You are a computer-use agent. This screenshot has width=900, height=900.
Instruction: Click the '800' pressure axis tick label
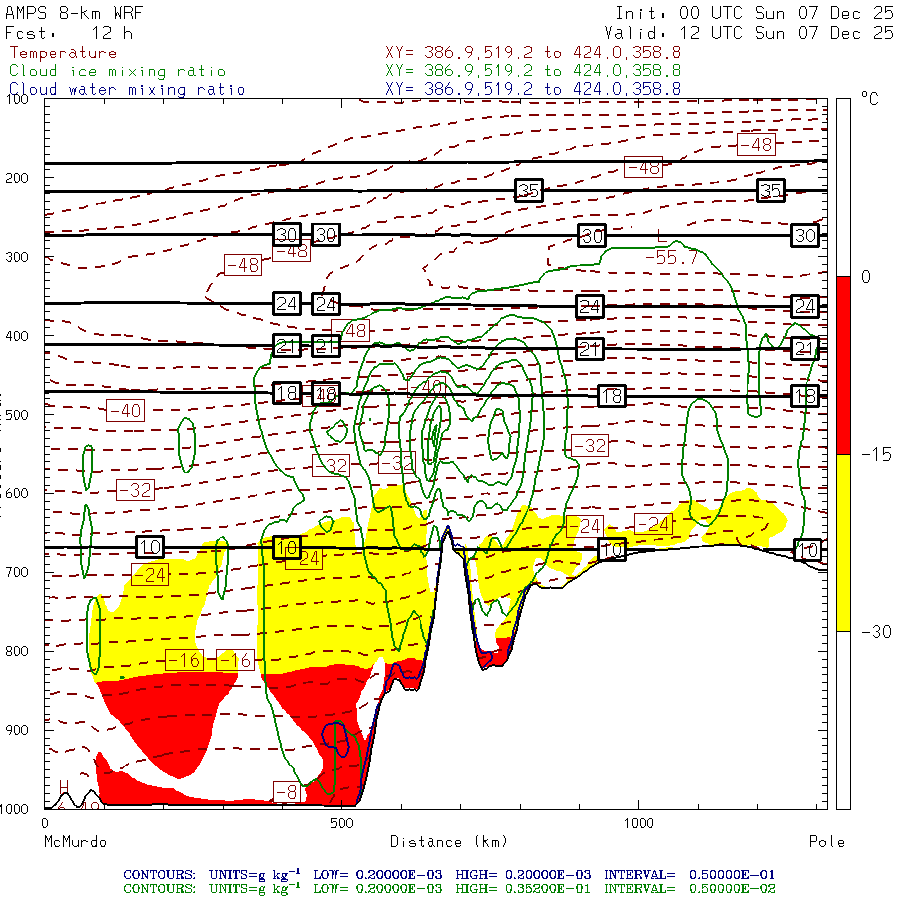(x=17, y=651)
